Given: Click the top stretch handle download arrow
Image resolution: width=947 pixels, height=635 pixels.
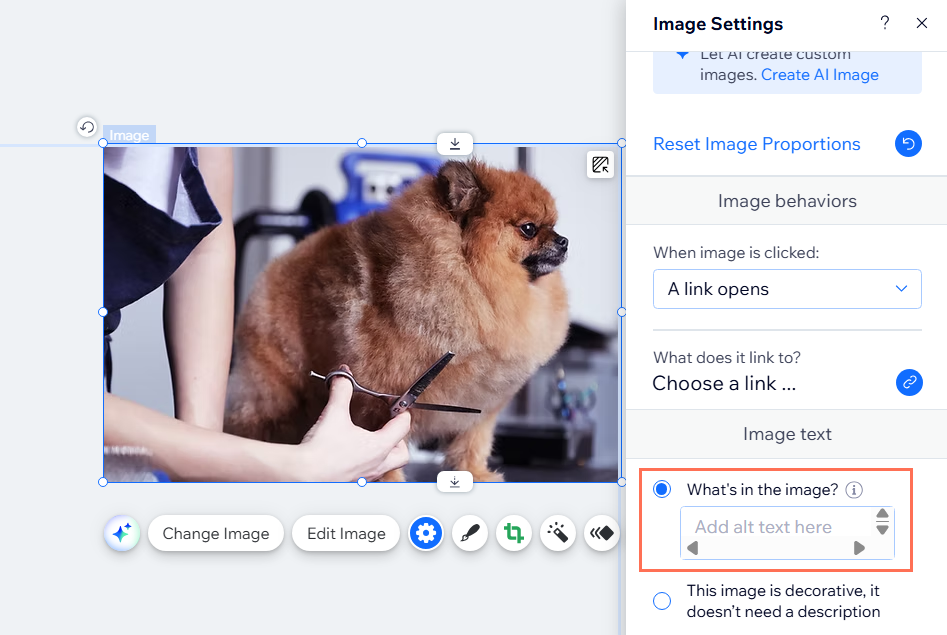Looking at the screenshot, I should point(455,144).
